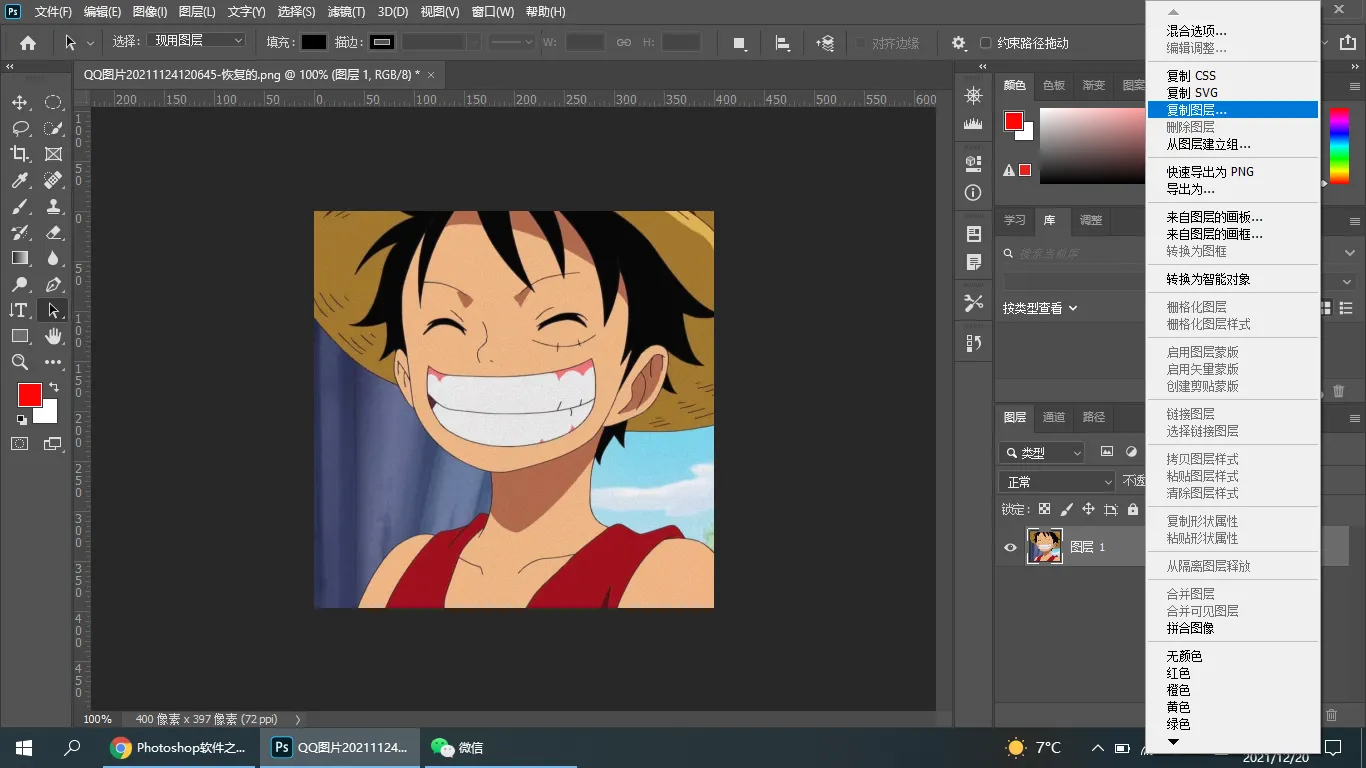Open path arrangement stack icon
The height and width of the screenshot is (768, 1366).
pos(825,43)
